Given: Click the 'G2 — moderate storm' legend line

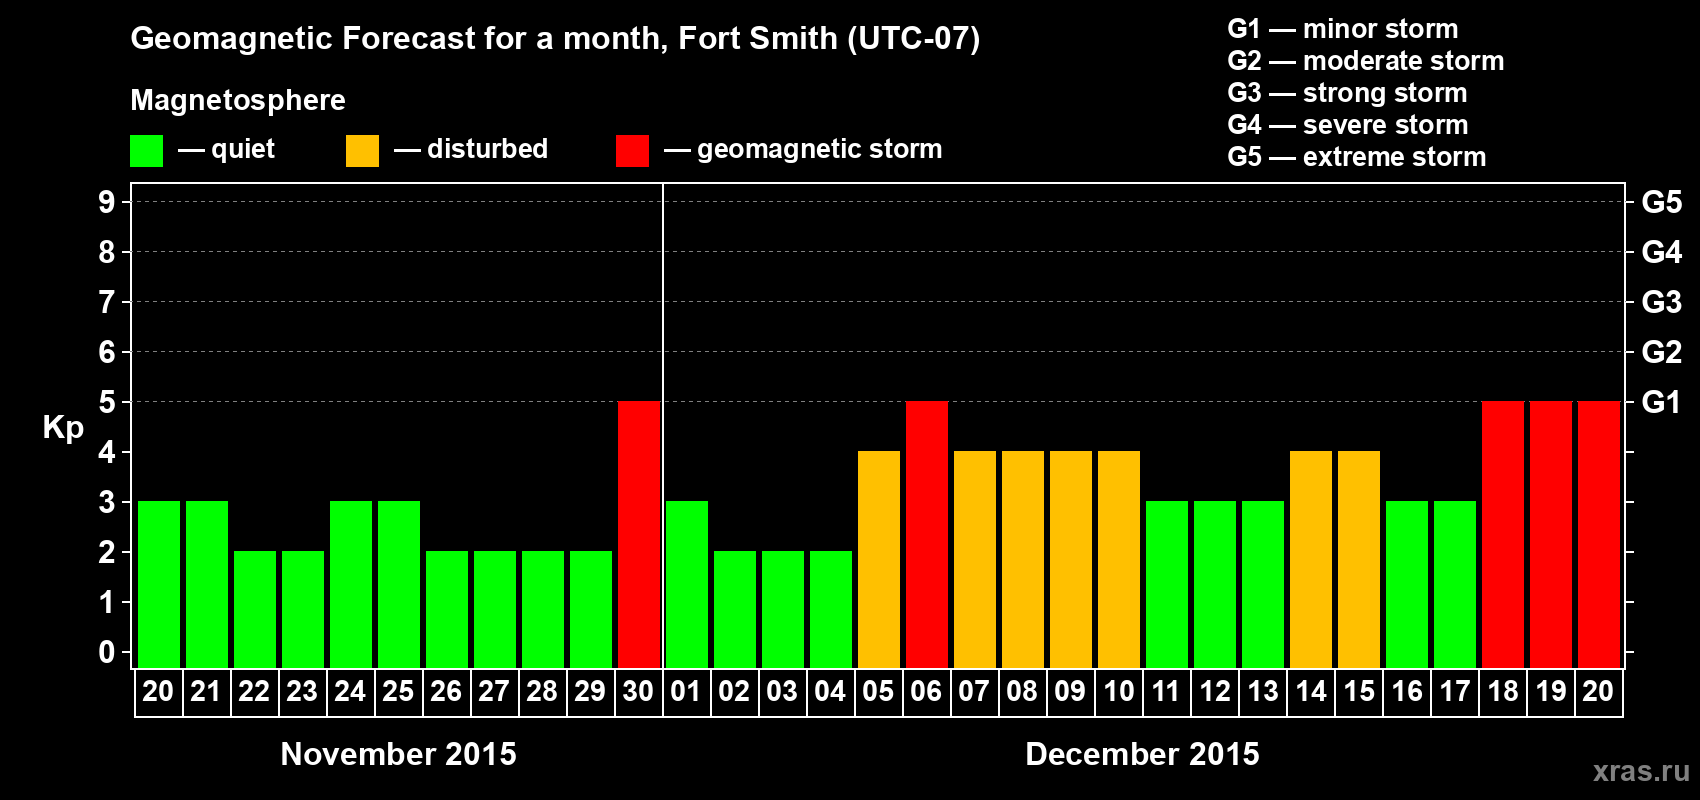Looking at the screenshot, I should pyautogui.click(x=1366, y=61).
